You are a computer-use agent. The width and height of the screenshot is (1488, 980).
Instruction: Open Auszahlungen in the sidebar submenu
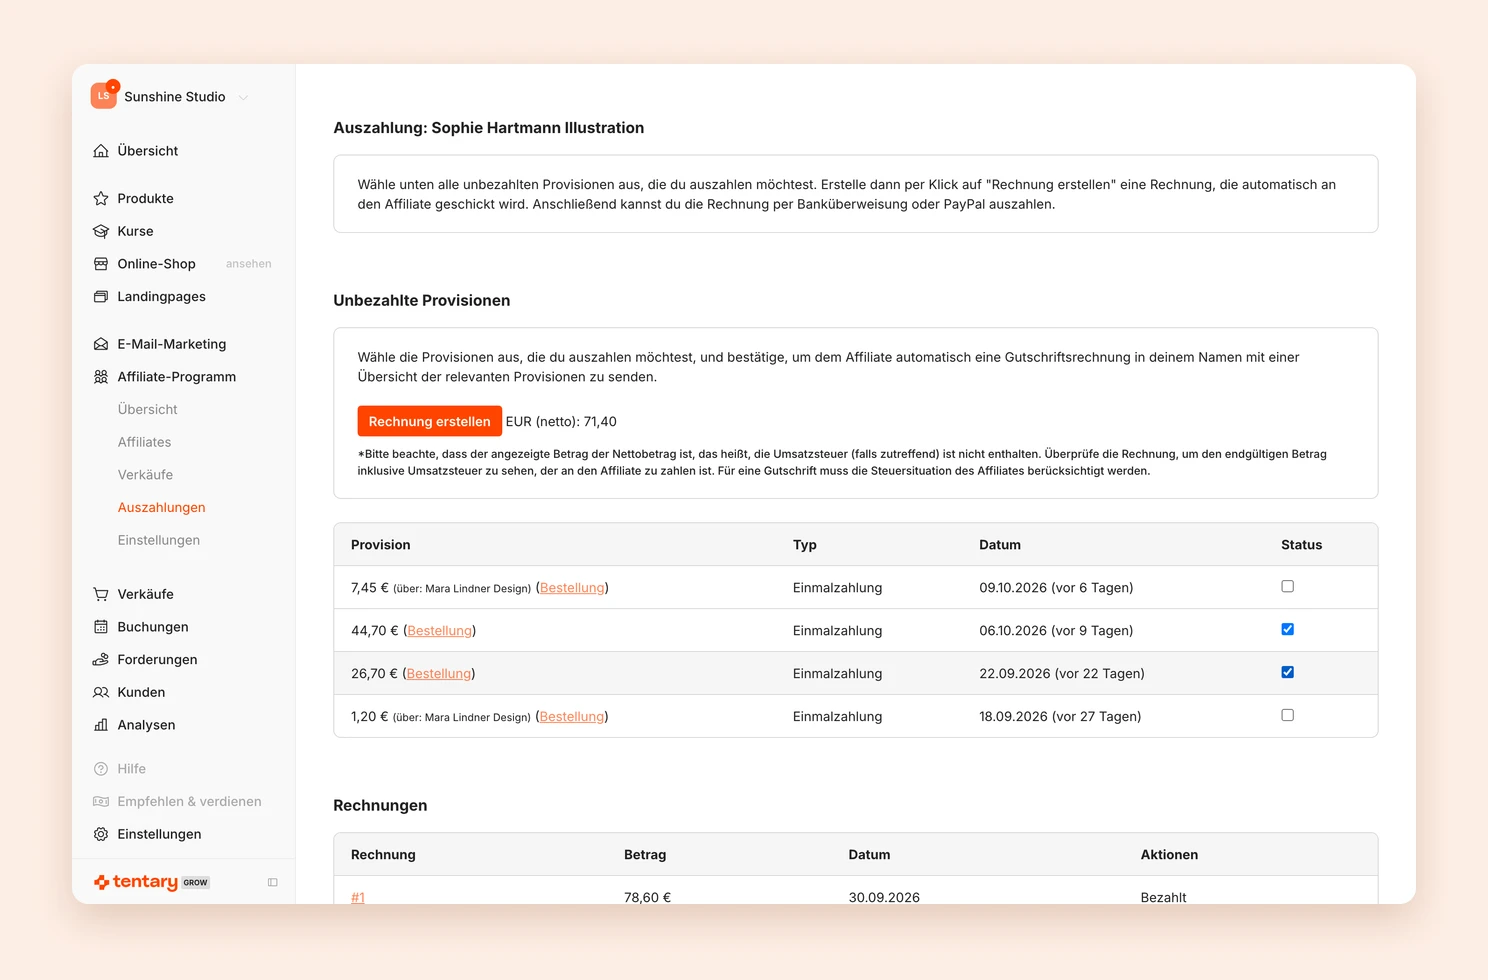161,508
